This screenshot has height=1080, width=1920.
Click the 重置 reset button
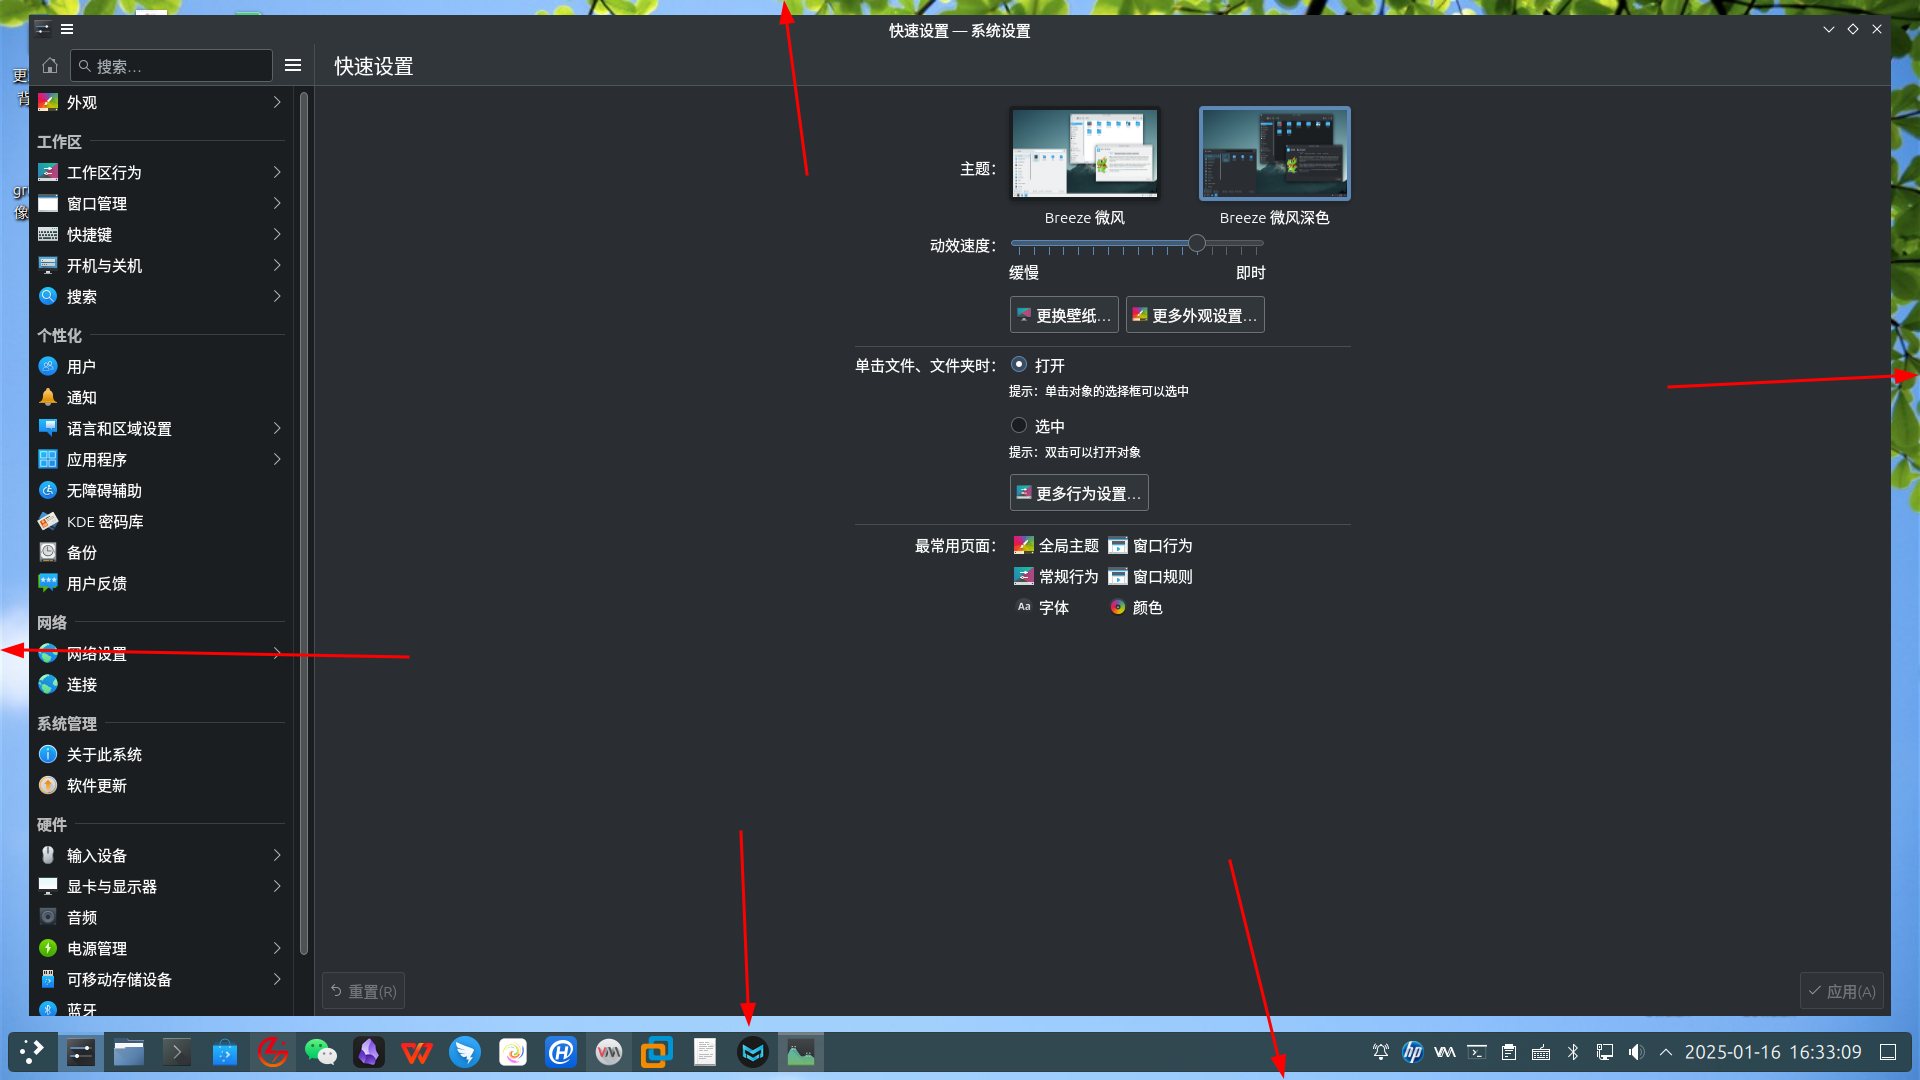[x=364, y=991]
